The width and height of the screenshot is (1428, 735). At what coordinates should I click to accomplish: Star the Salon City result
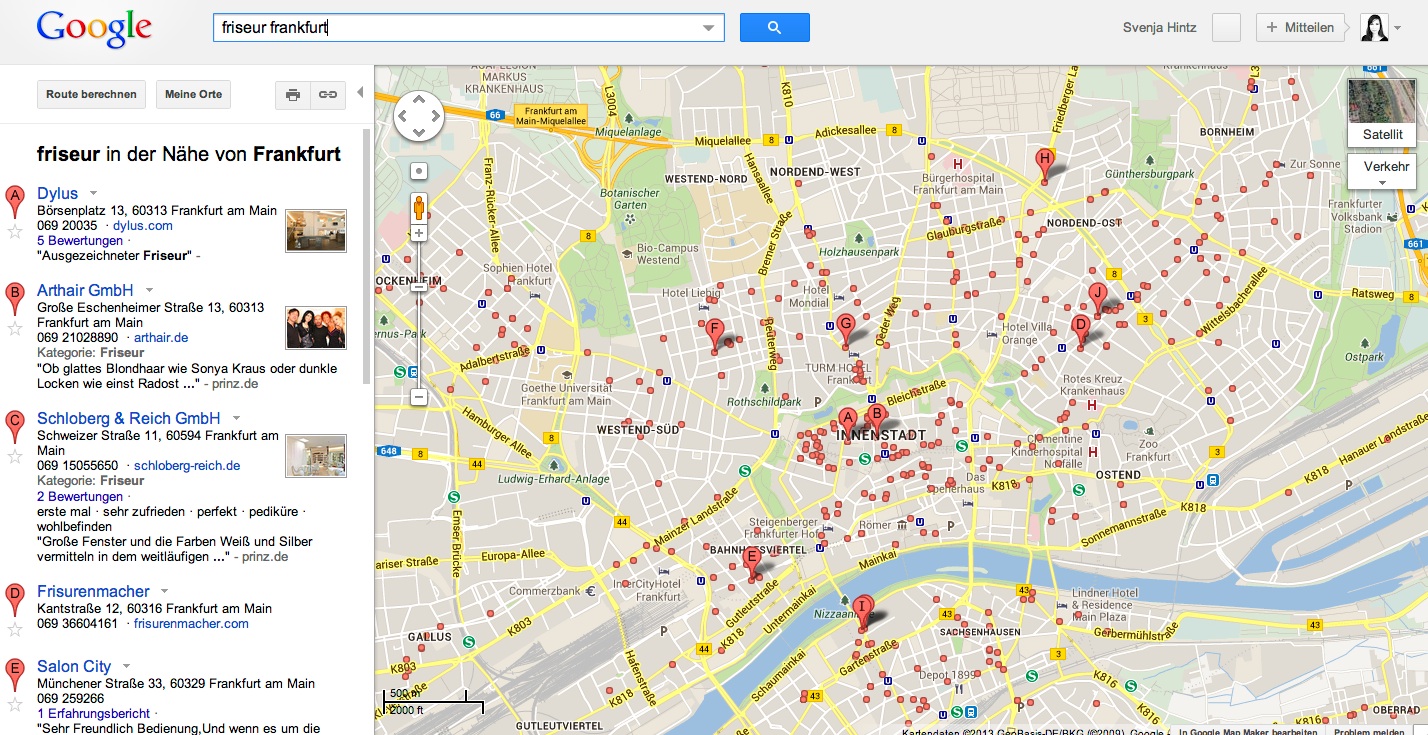click(15, 705)
